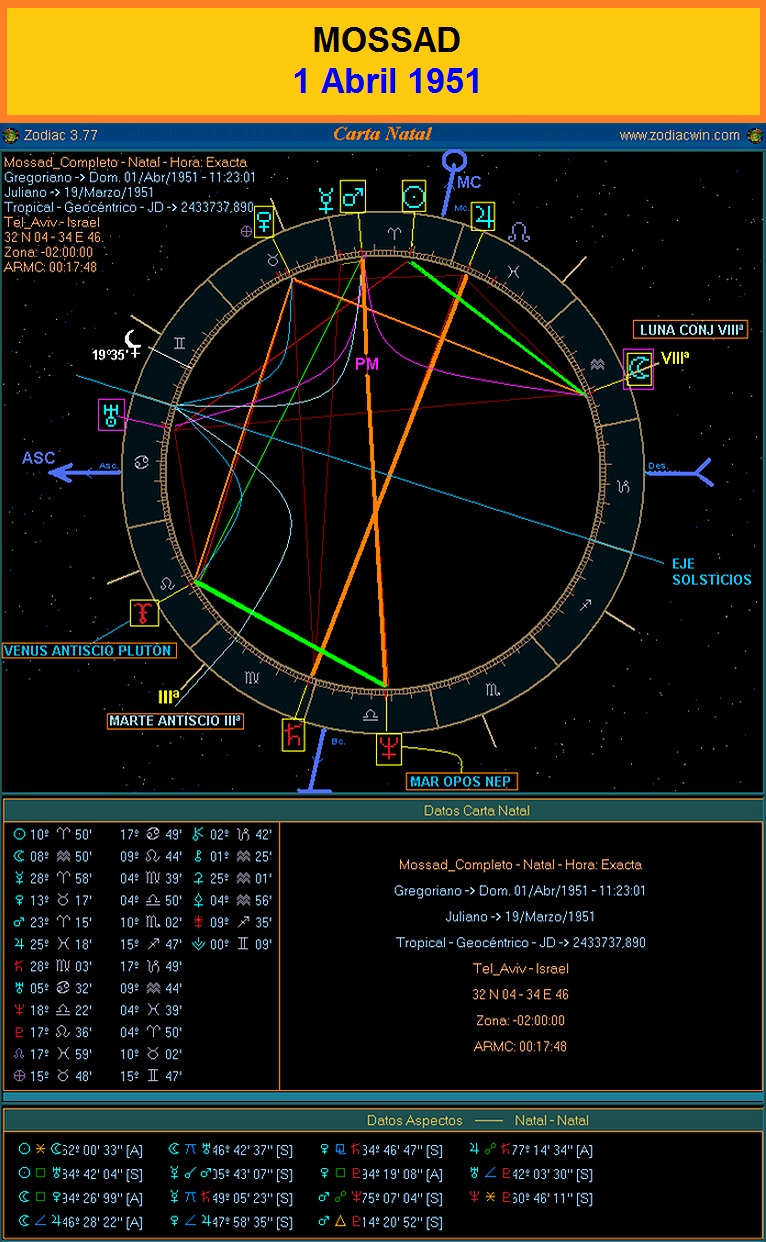
Task: Click the aspect entry '32° 00' 33'' [A]'
Action: click(81, 1150)
